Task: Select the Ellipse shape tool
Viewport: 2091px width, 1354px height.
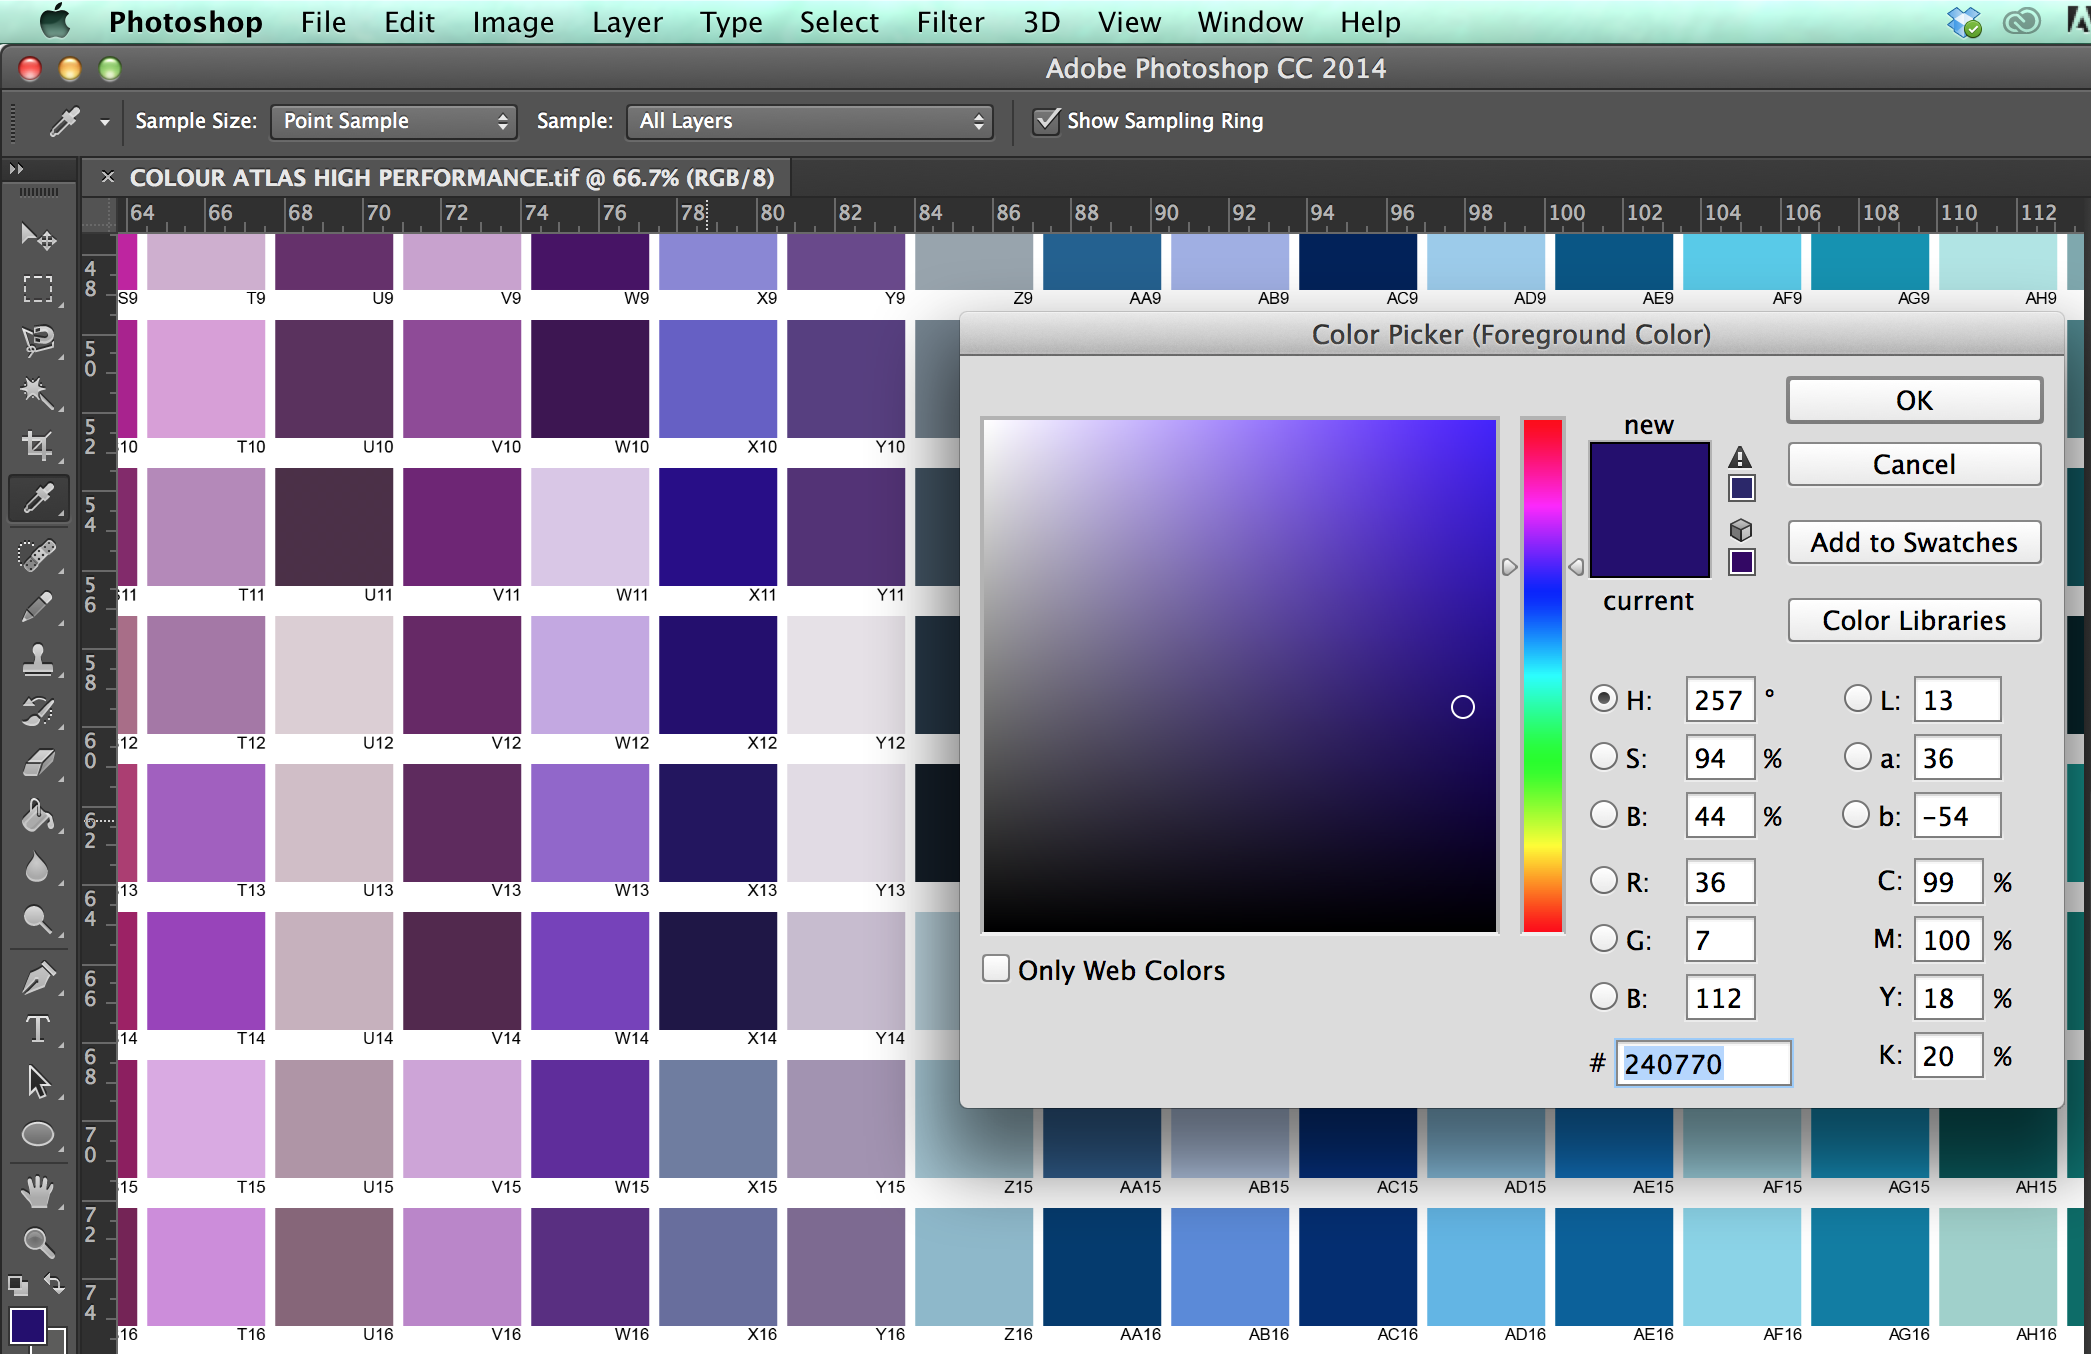Action: tap(38, 1134)
